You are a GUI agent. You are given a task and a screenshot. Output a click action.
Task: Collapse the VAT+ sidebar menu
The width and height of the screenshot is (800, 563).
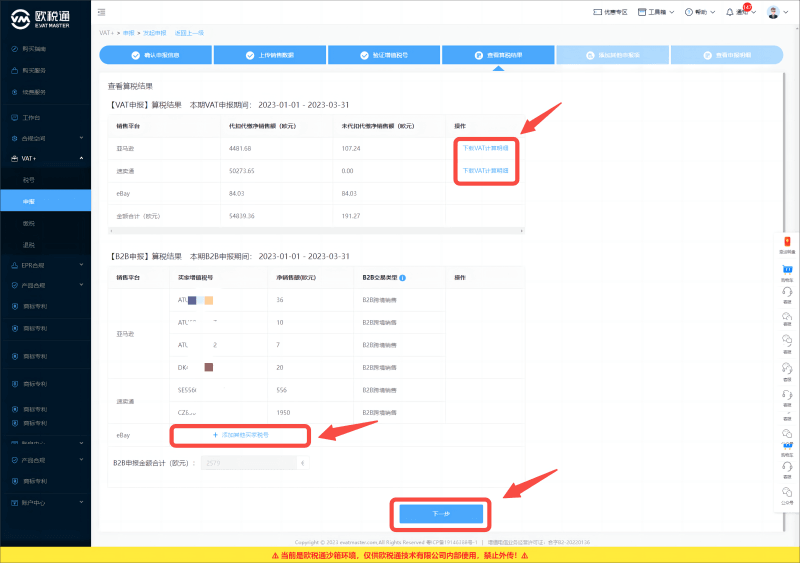(x=45, y=159)
